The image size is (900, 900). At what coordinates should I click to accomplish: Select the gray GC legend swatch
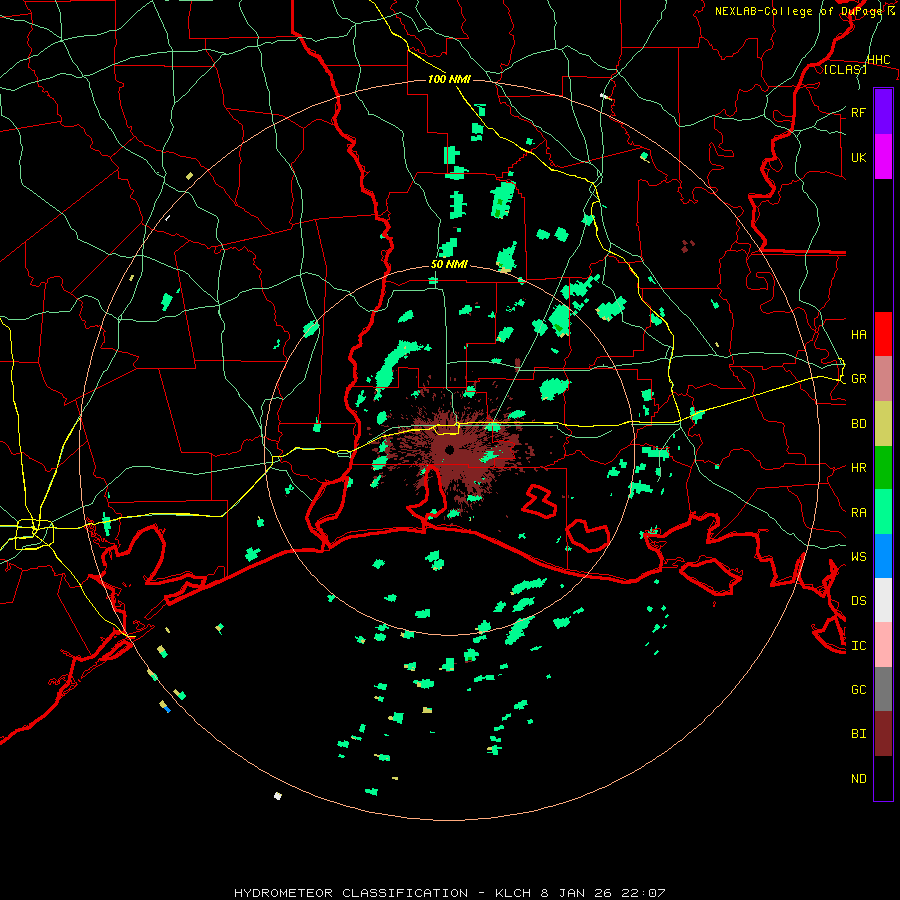click(x=883, y=689)
